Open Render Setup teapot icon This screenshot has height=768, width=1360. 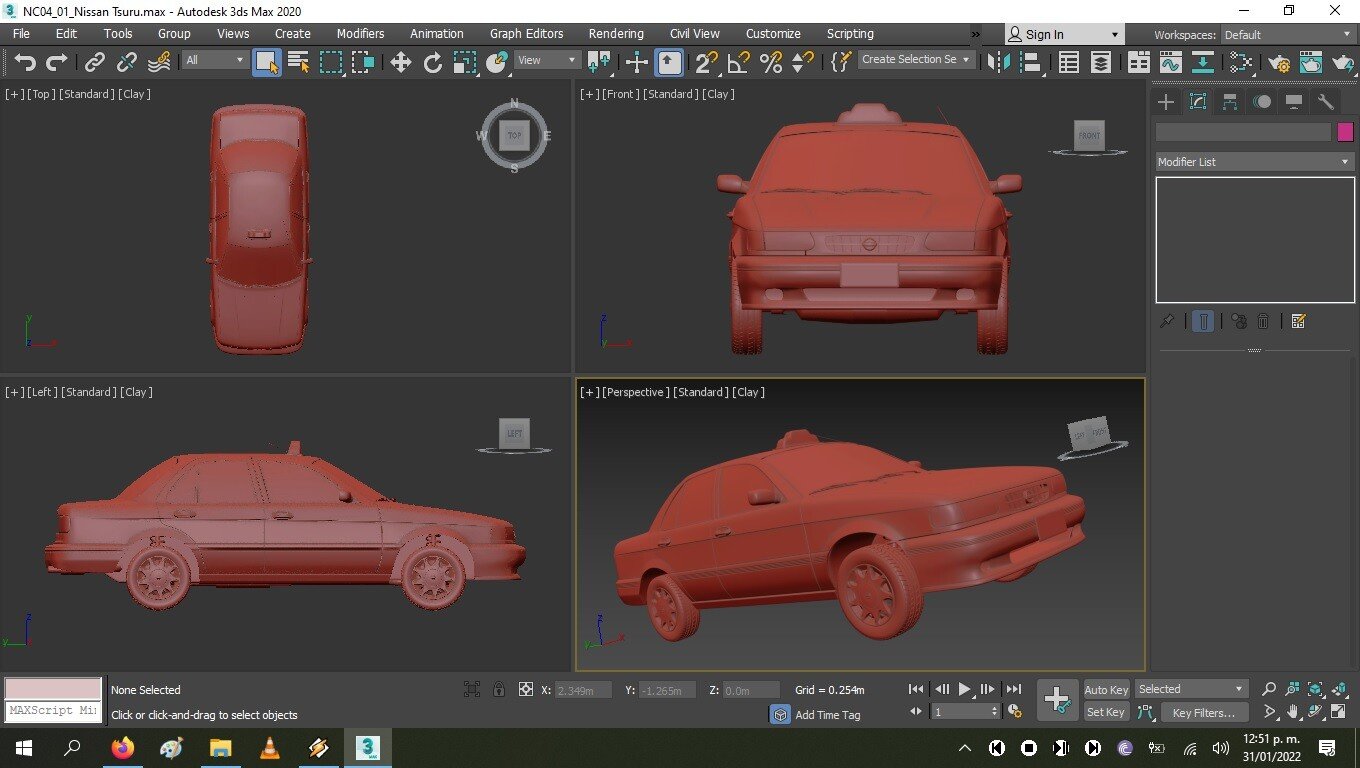[x=1279, y=62]
